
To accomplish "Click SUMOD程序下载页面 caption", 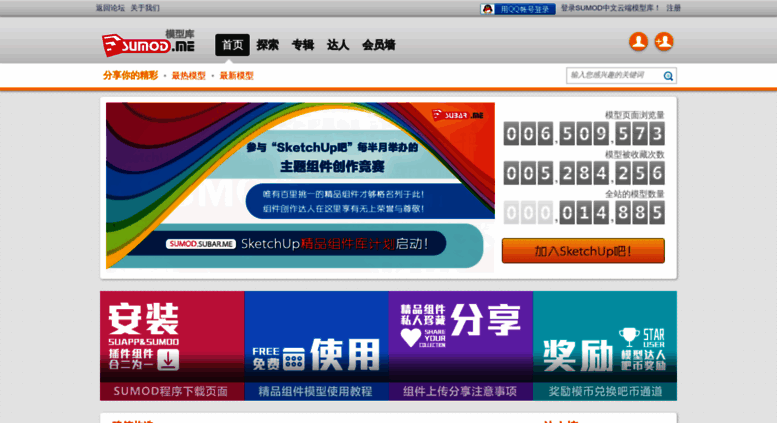I will 170,391.
